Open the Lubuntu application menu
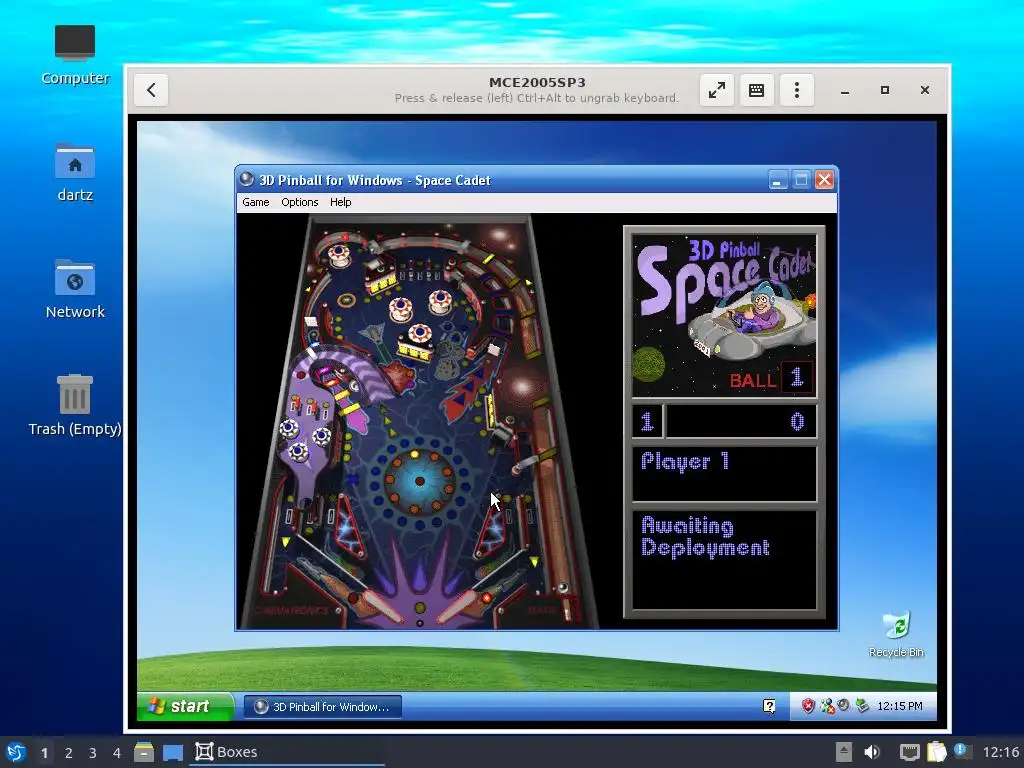 click(x=16, y=752)
